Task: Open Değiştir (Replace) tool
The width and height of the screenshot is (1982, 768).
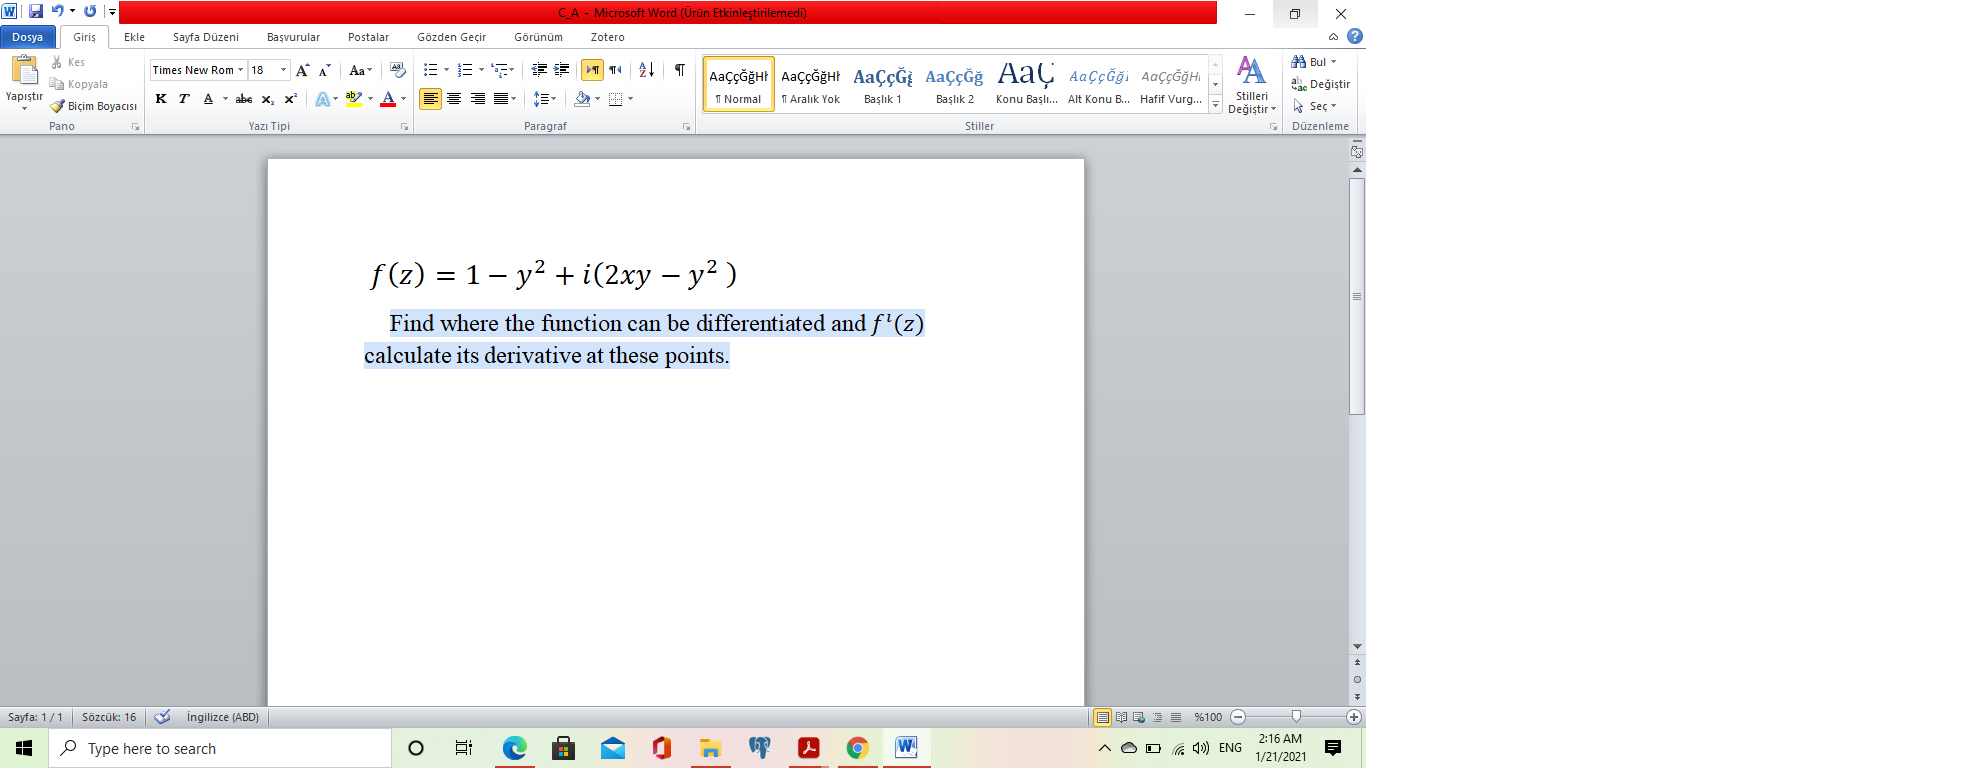Action: point(1321,84)
